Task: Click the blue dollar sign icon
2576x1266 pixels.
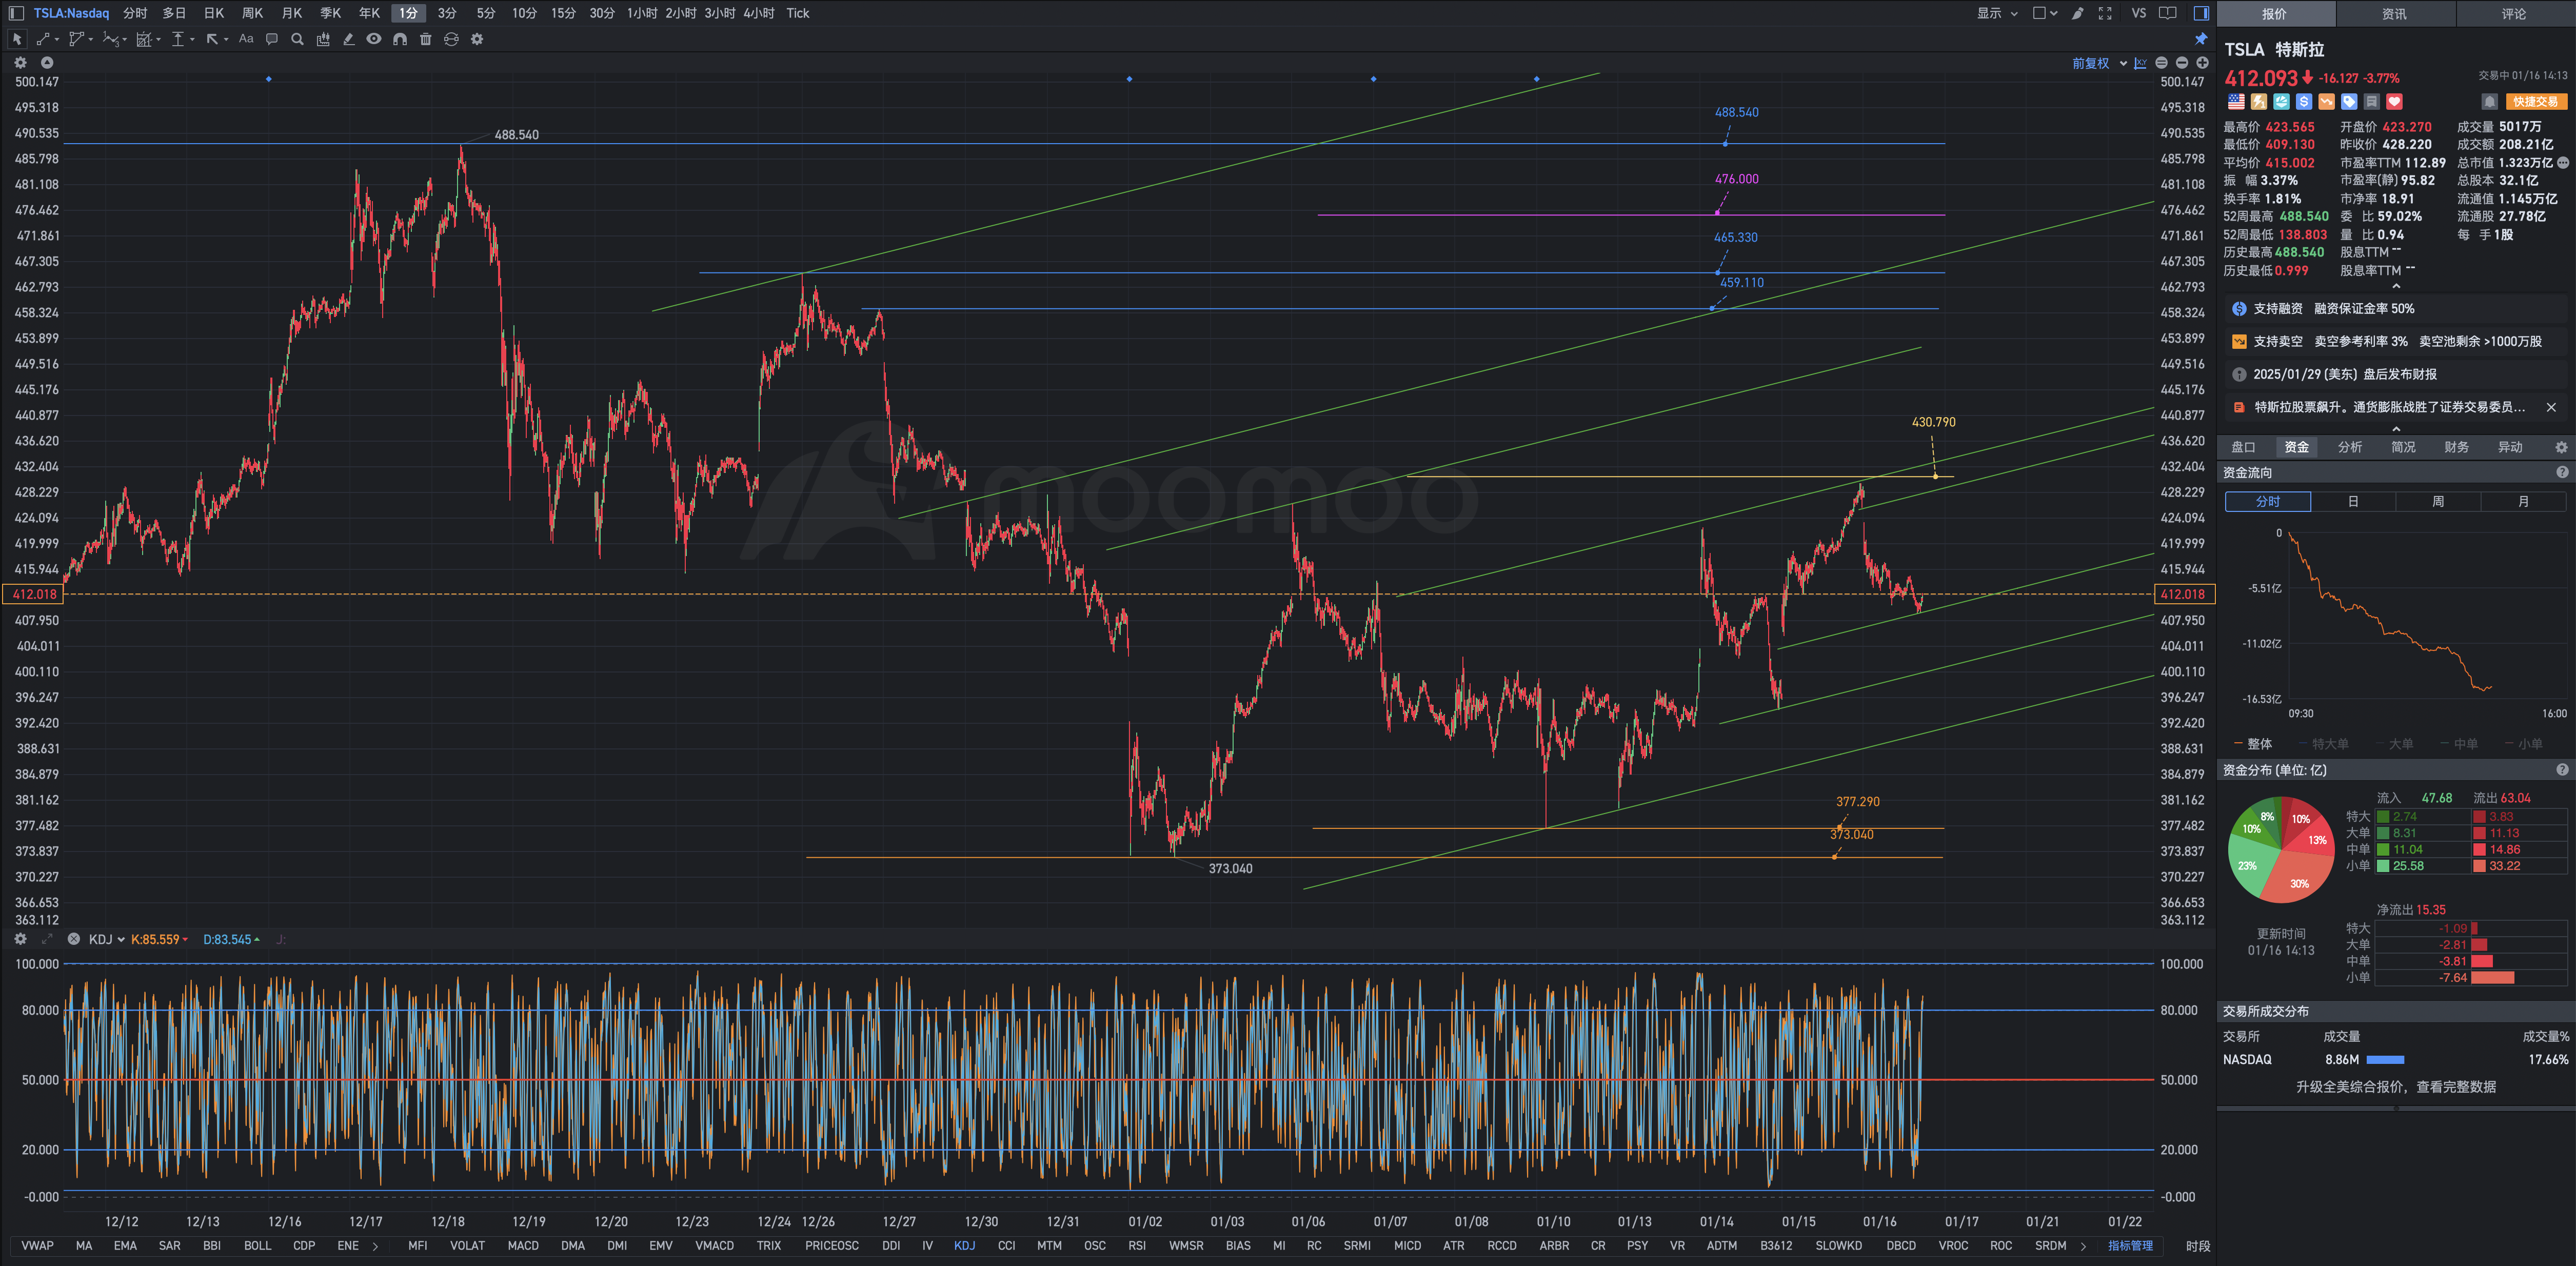Action: click(2304, 102)
